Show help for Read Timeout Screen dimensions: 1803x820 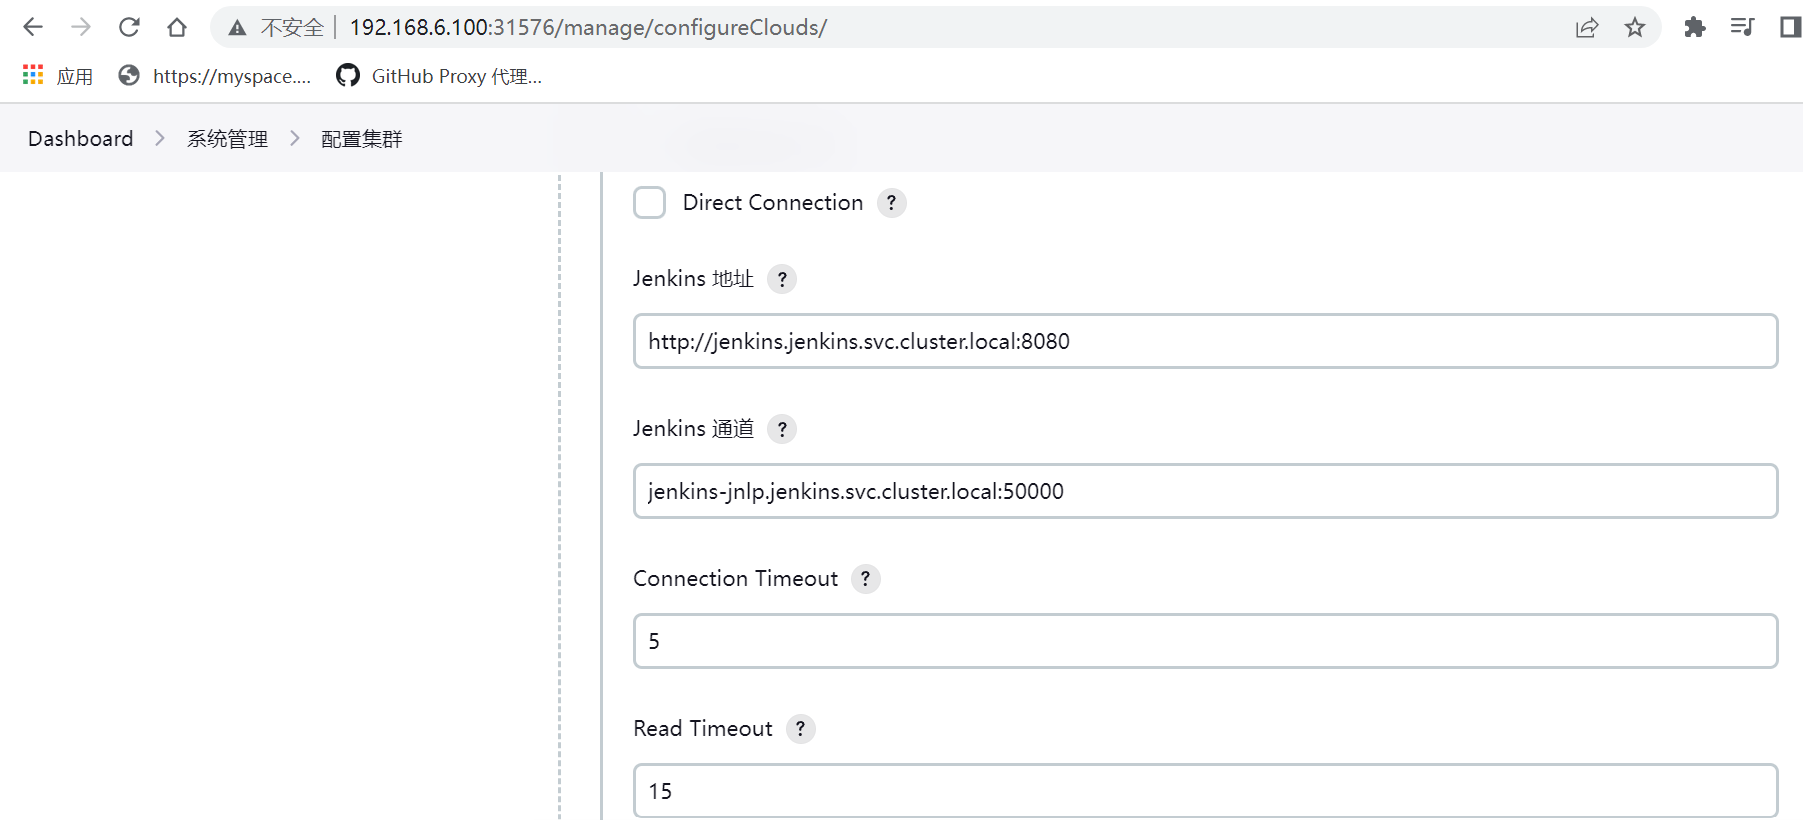[x=800, y=729]
